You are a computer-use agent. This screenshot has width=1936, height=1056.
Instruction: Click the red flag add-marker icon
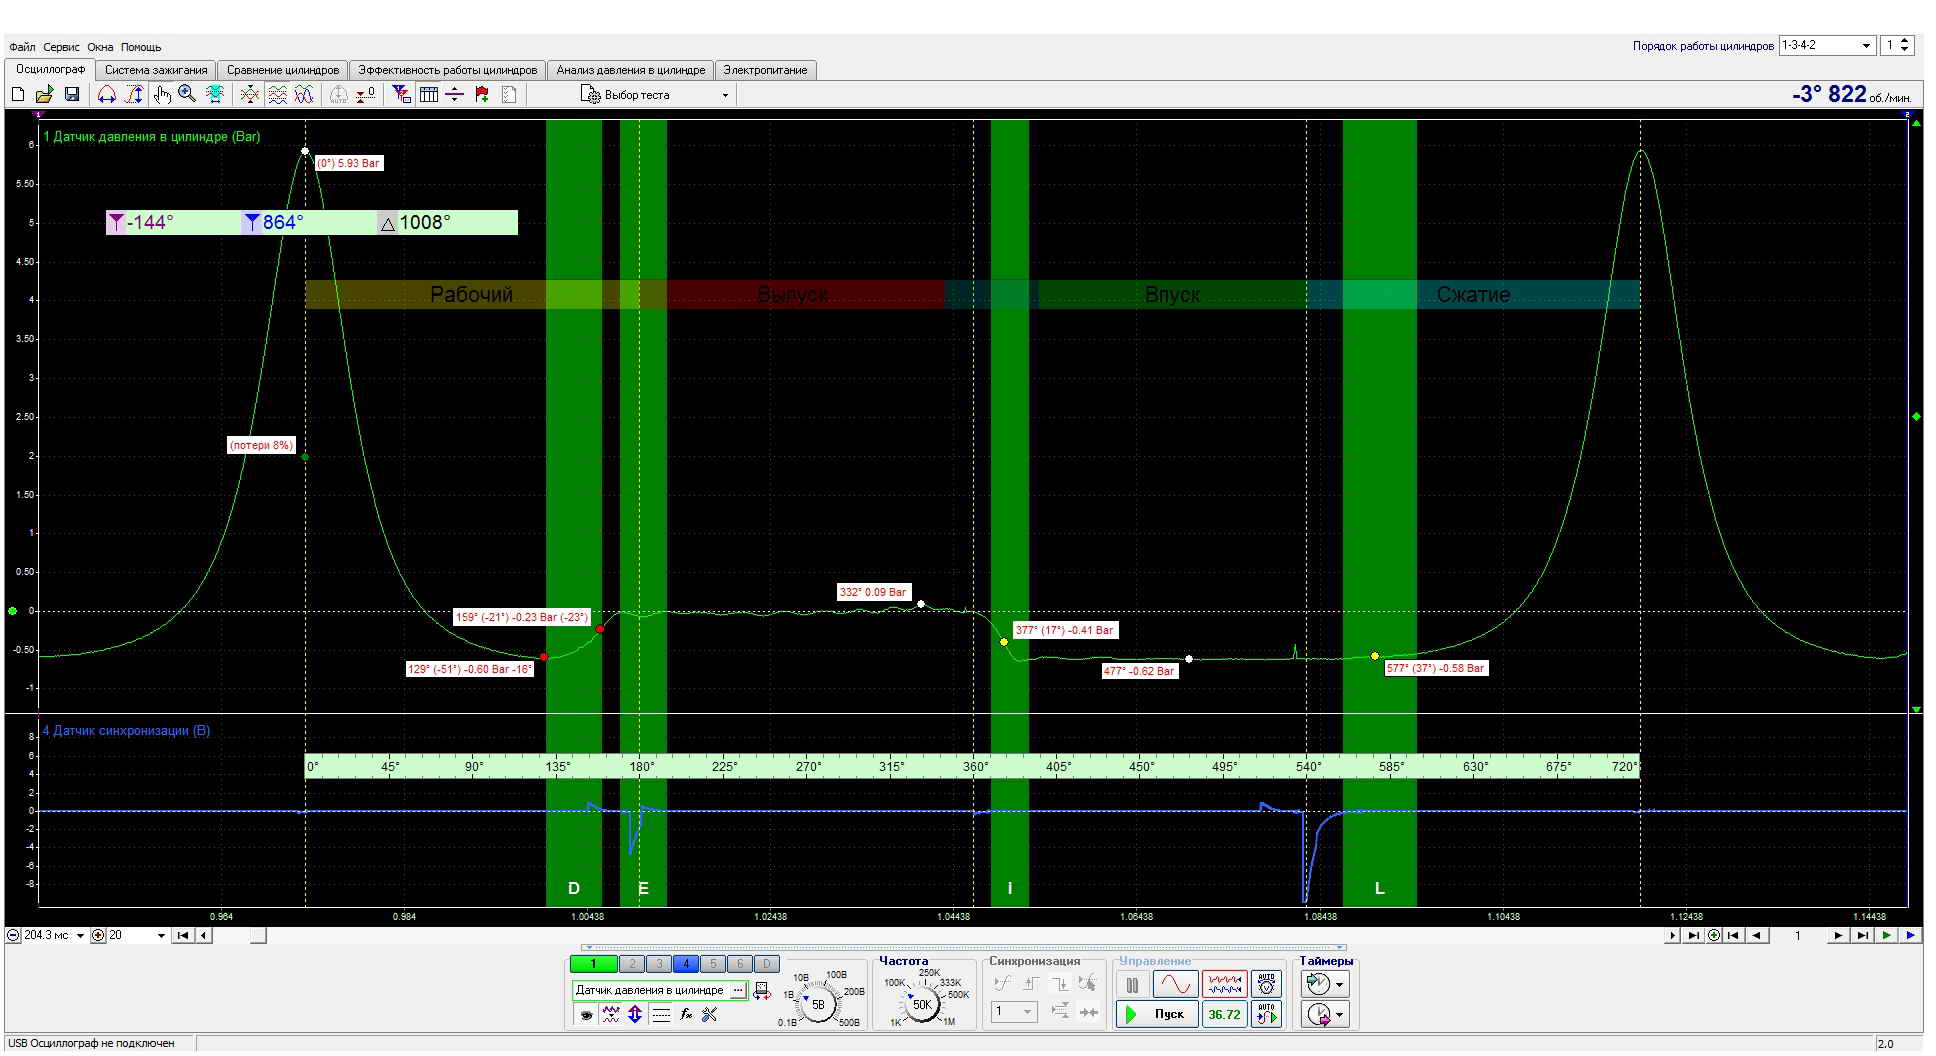coord(482,95)
